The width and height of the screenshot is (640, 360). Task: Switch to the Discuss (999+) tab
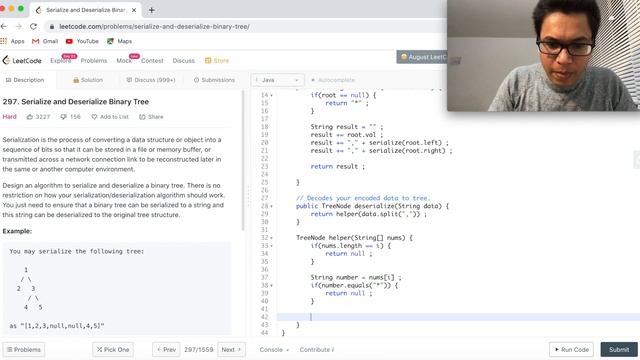151,80
